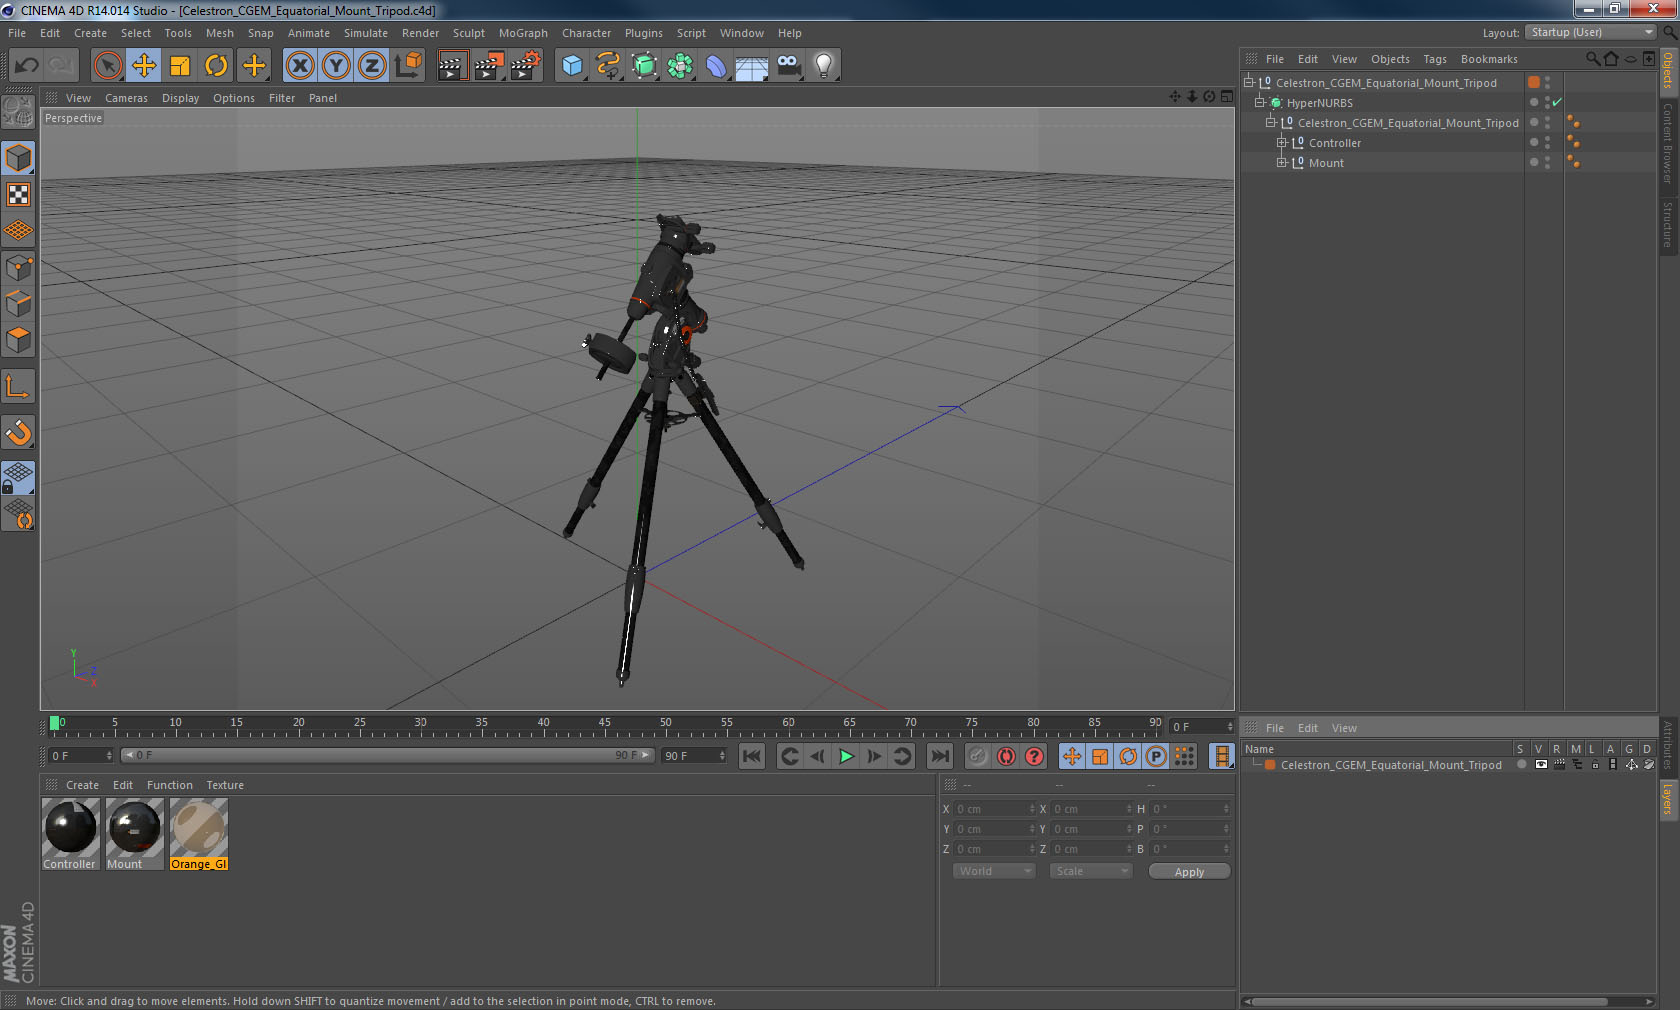Click the timeline preview range slider
Image resolution: width=1680 pixels, height=1010 pixels.
click(x=387, y=755)
